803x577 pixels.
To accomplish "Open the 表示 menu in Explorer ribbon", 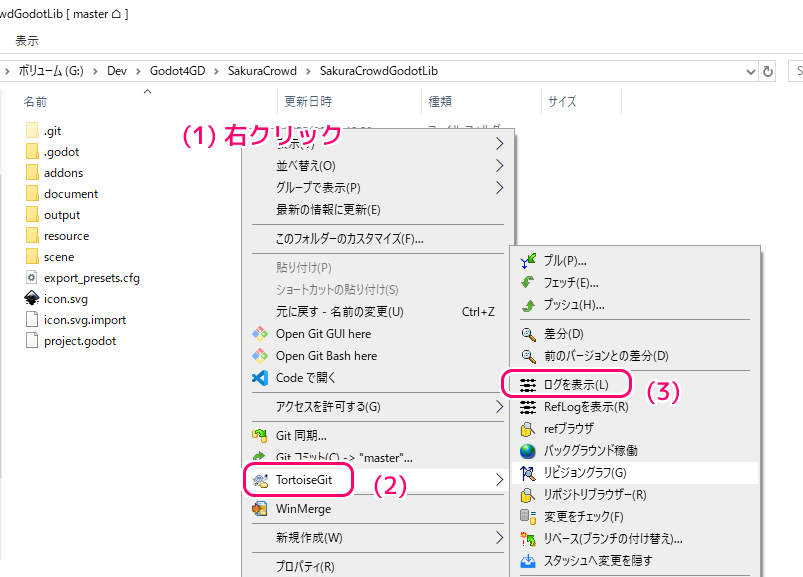I will pos(27,41).
